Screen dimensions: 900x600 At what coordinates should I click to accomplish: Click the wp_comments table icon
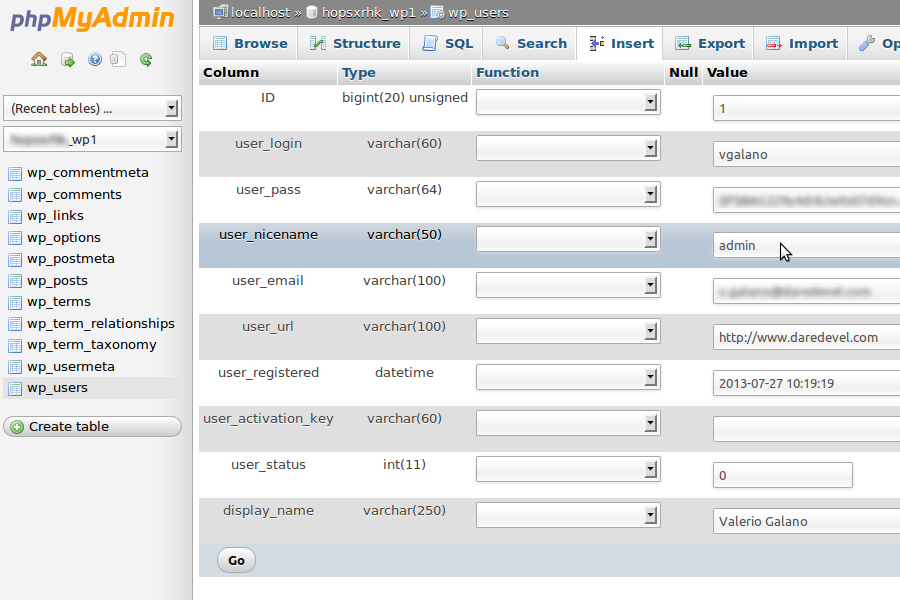point(15,195)
